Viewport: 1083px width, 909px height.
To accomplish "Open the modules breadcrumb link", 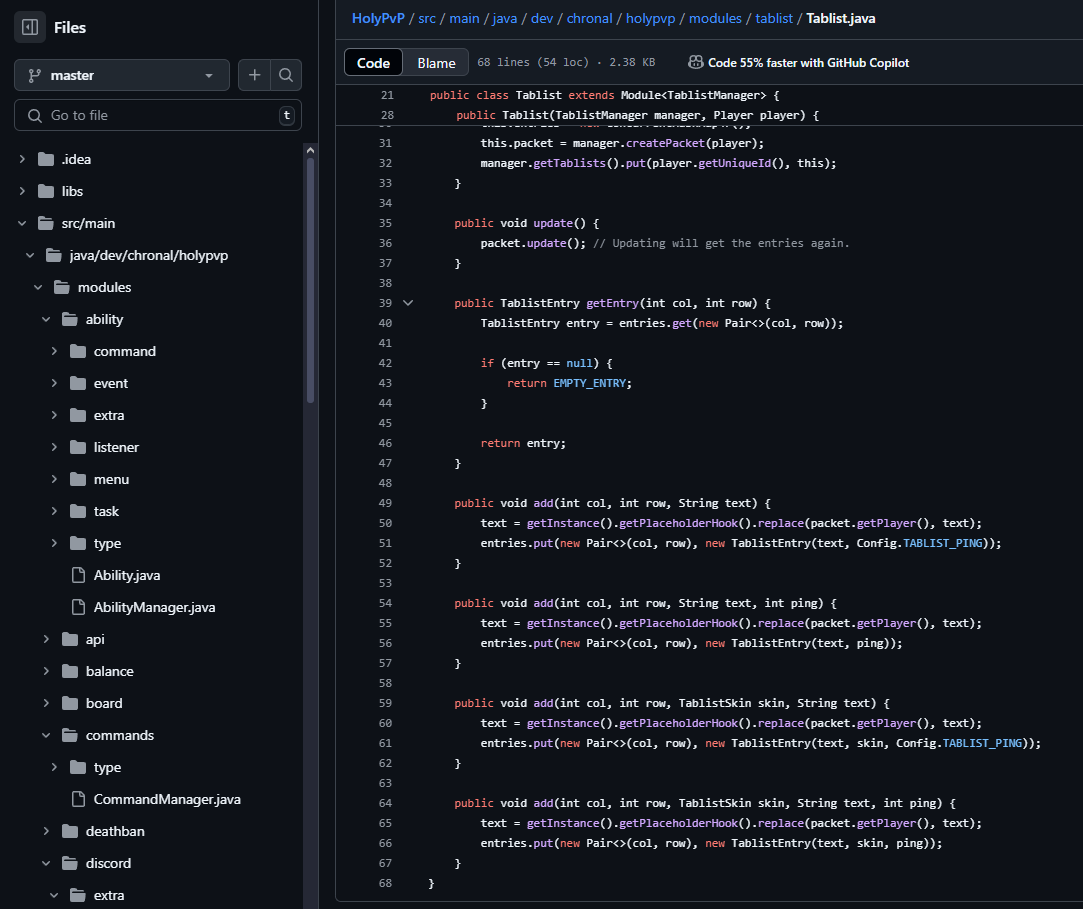I will tap(715, 19).
